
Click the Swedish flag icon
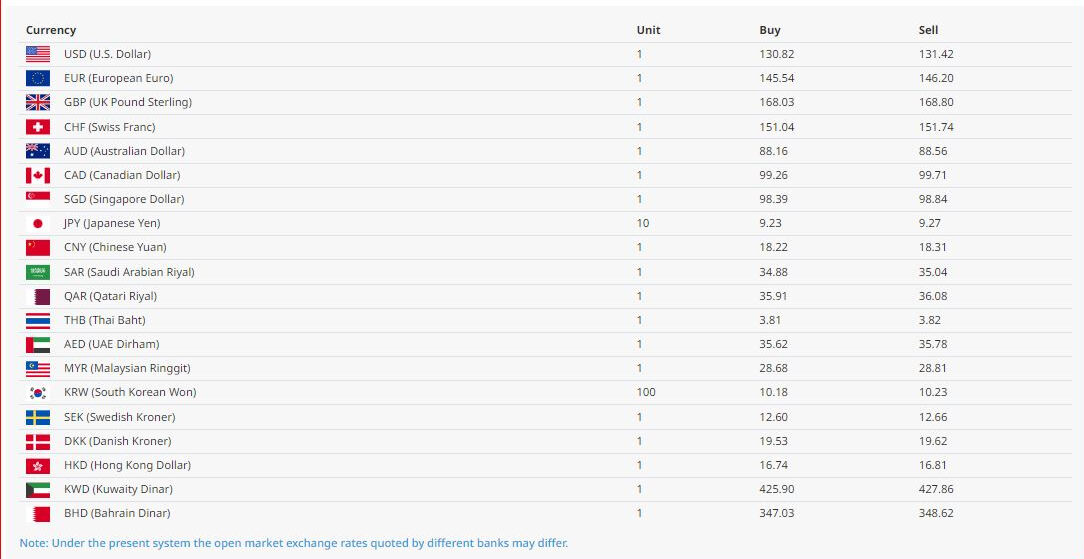(x=38, y=417)
